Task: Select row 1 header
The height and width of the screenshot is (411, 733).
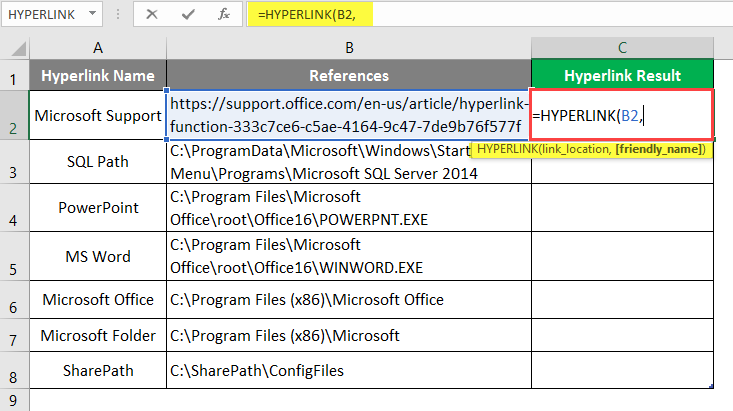Action: pos(14,75)
